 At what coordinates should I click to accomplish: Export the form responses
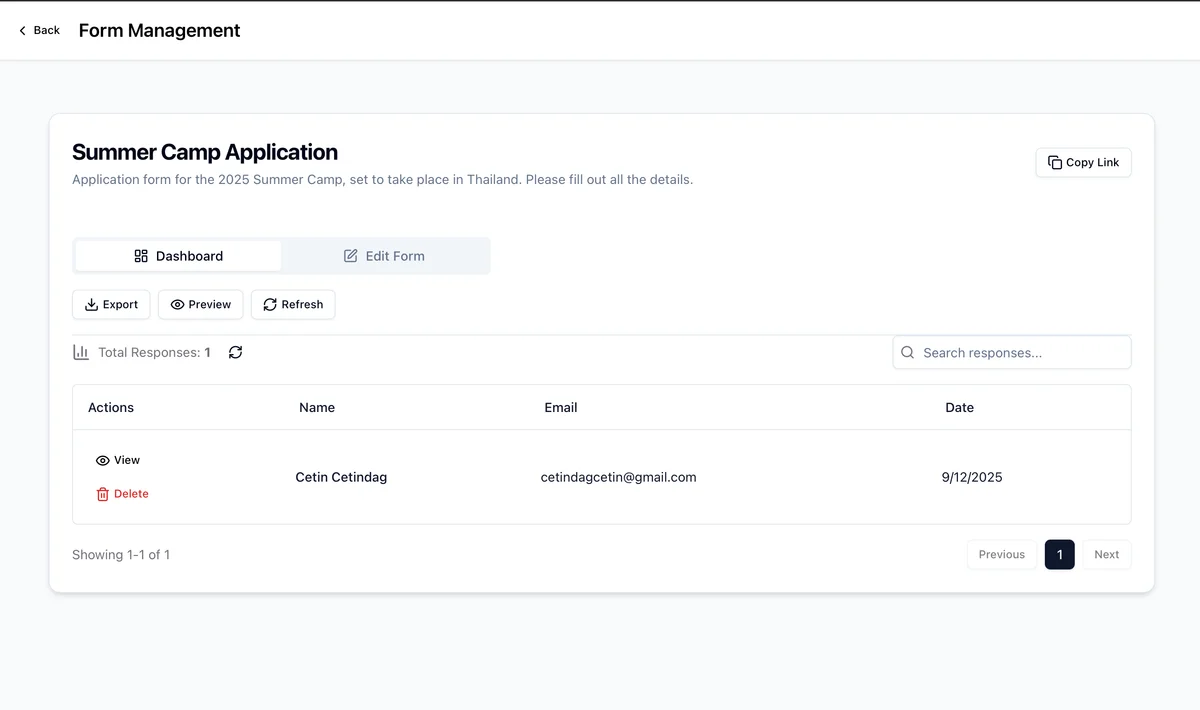(x=111, y=304)
